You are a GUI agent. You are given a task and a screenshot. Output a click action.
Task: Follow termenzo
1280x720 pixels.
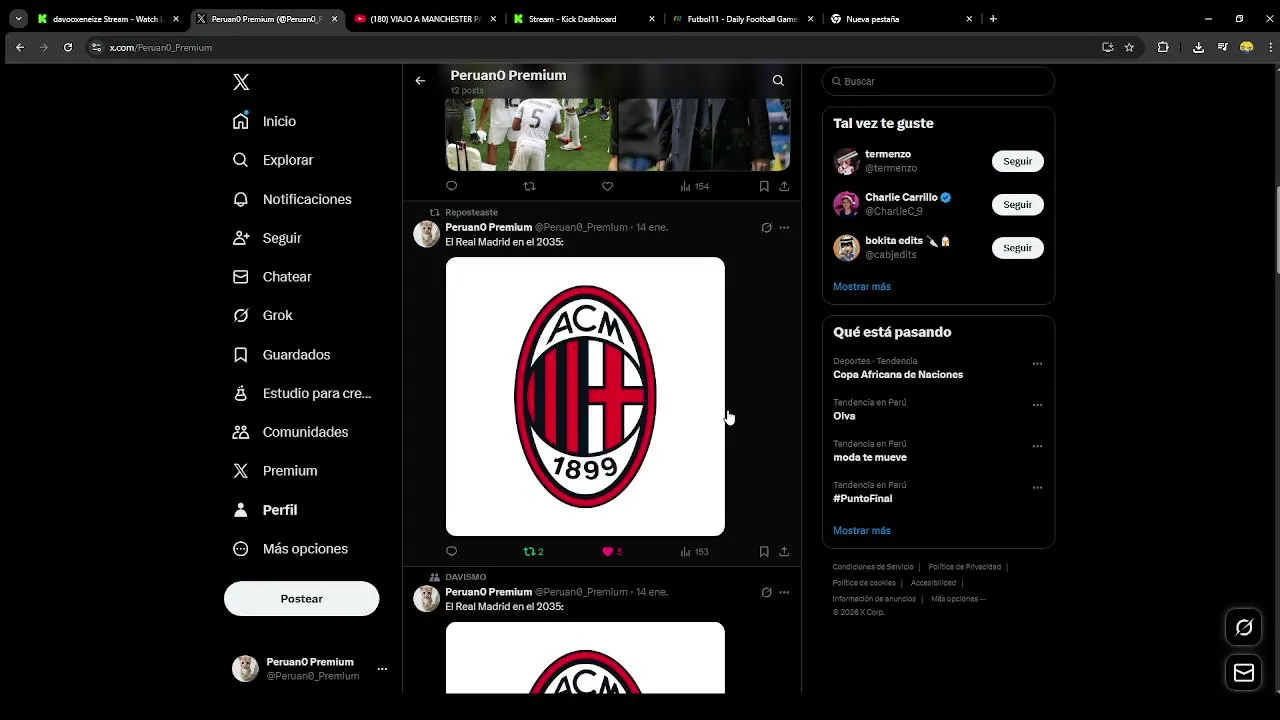tap(1017, 161)
